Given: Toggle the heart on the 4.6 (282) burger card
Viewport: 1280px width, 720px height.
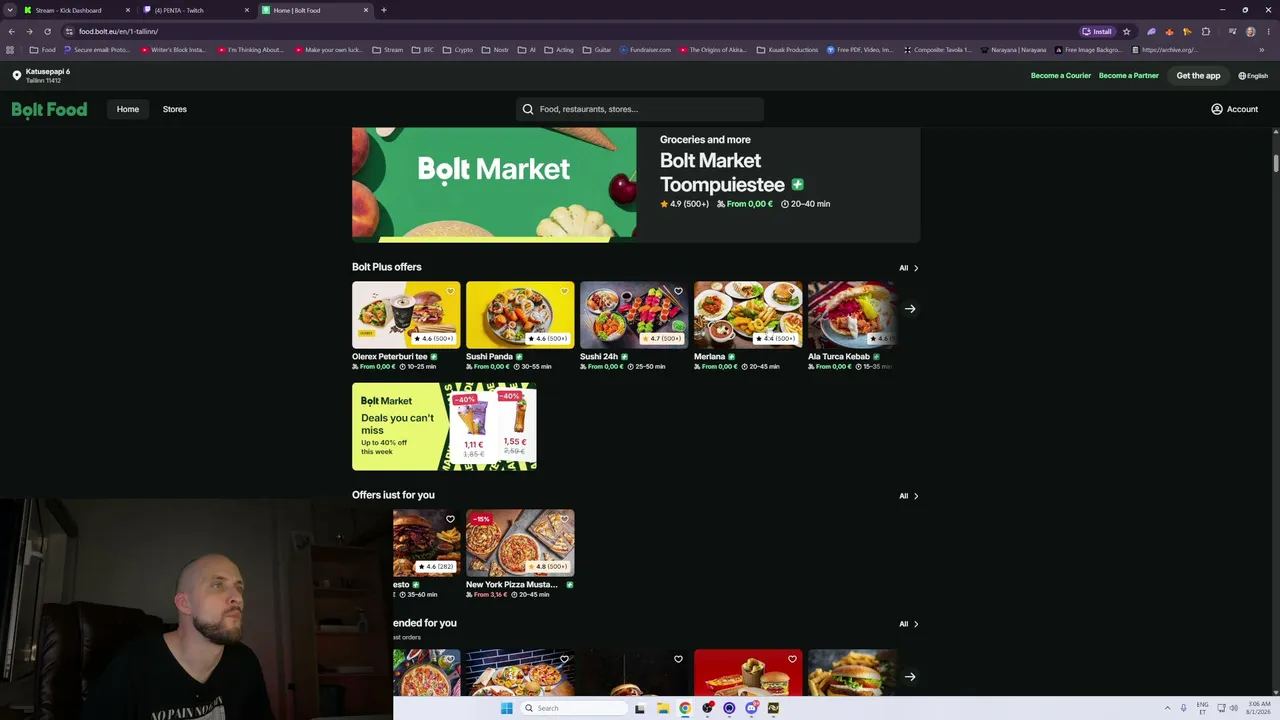Looking at the screenshot, I should (x=450, y=520).
